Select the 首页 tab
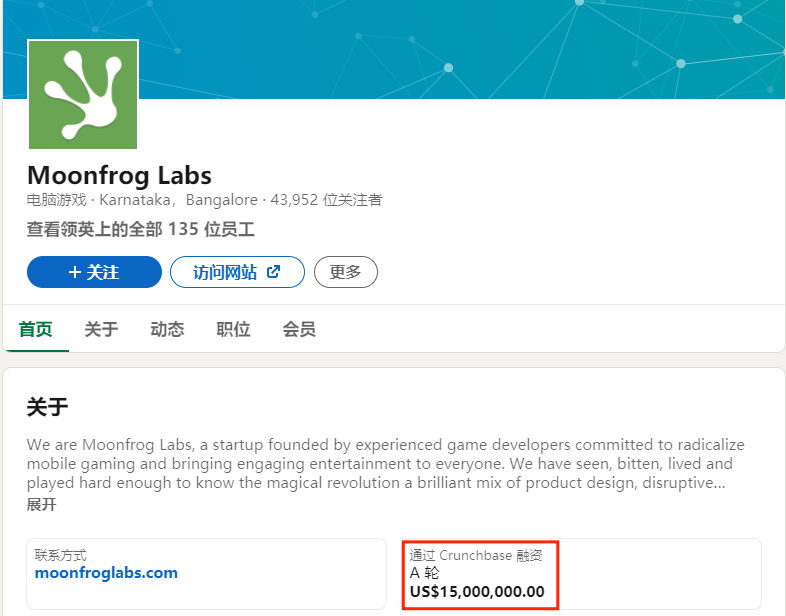 pyautogui.click(x=36, y=329)
